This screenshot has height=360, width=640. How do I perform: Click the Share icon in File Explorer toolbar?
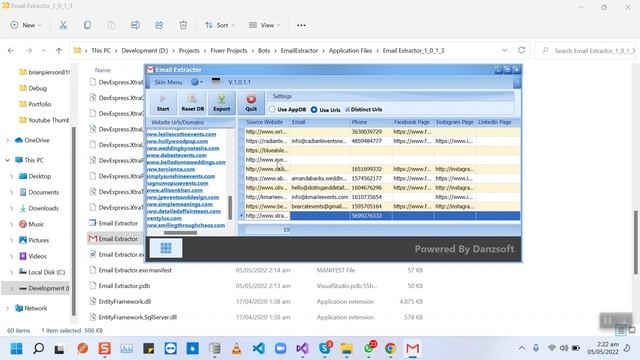(x=159, y=25)
